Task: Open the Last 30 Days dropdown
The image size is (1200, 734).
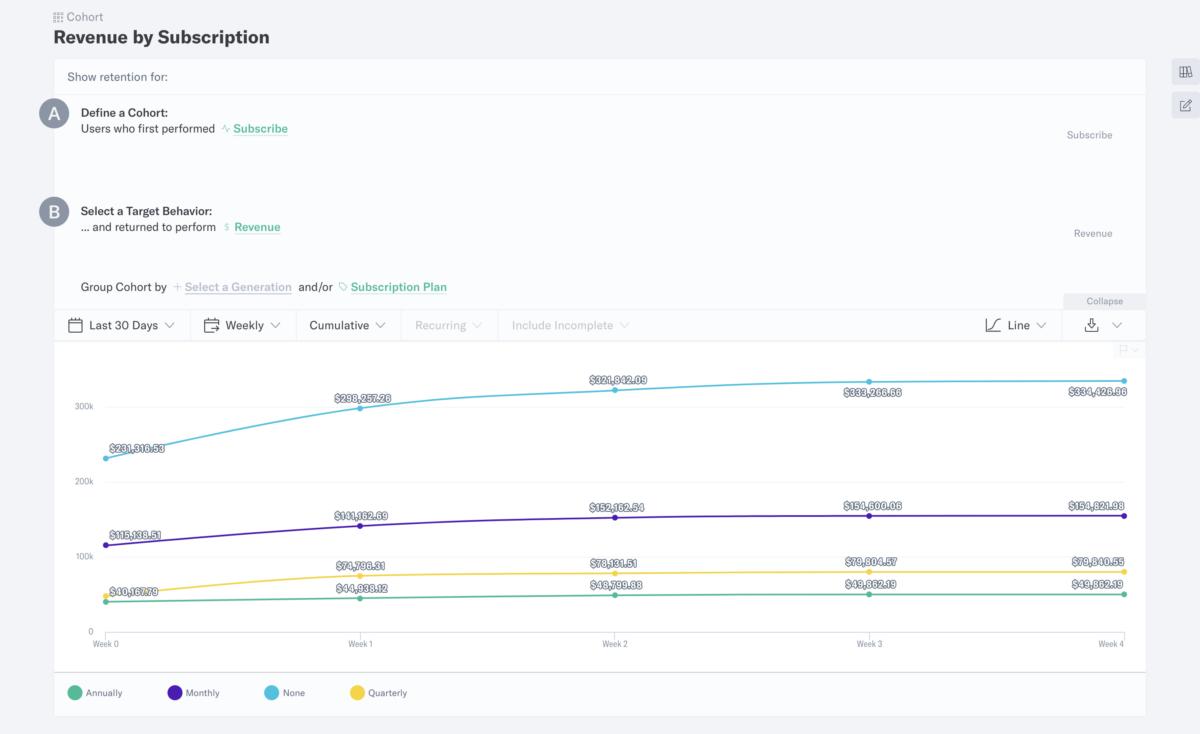Action: pyautogui.click(x=122, y=324)
